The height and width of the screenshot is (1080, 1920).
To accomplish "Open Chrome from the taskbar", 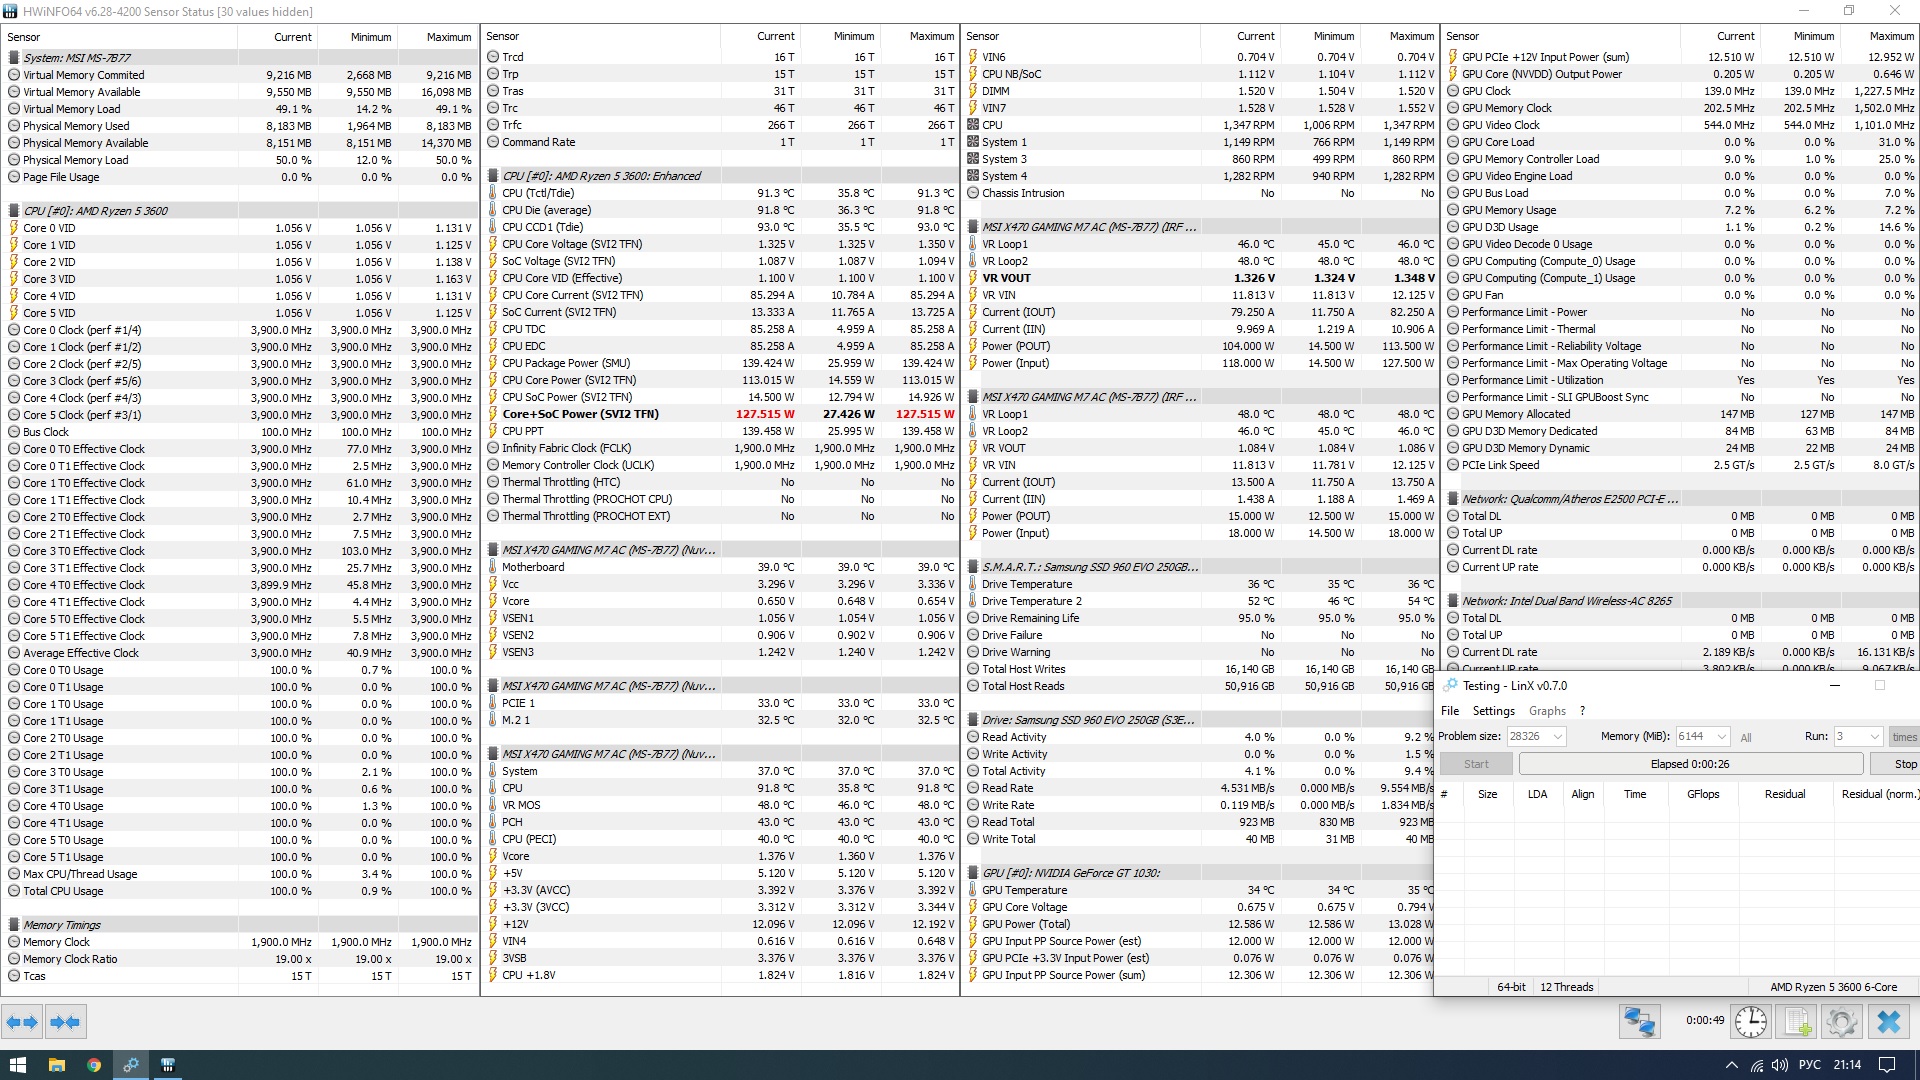I will coord(93,1065).
